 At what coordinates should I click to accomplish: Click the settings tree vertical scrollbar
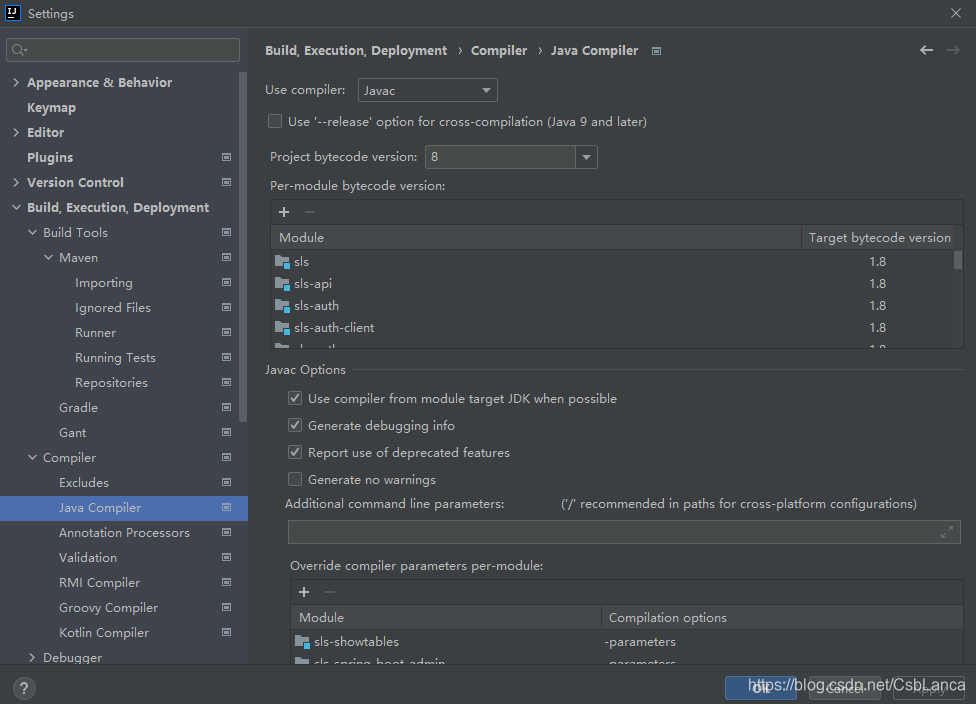(243, 247)
